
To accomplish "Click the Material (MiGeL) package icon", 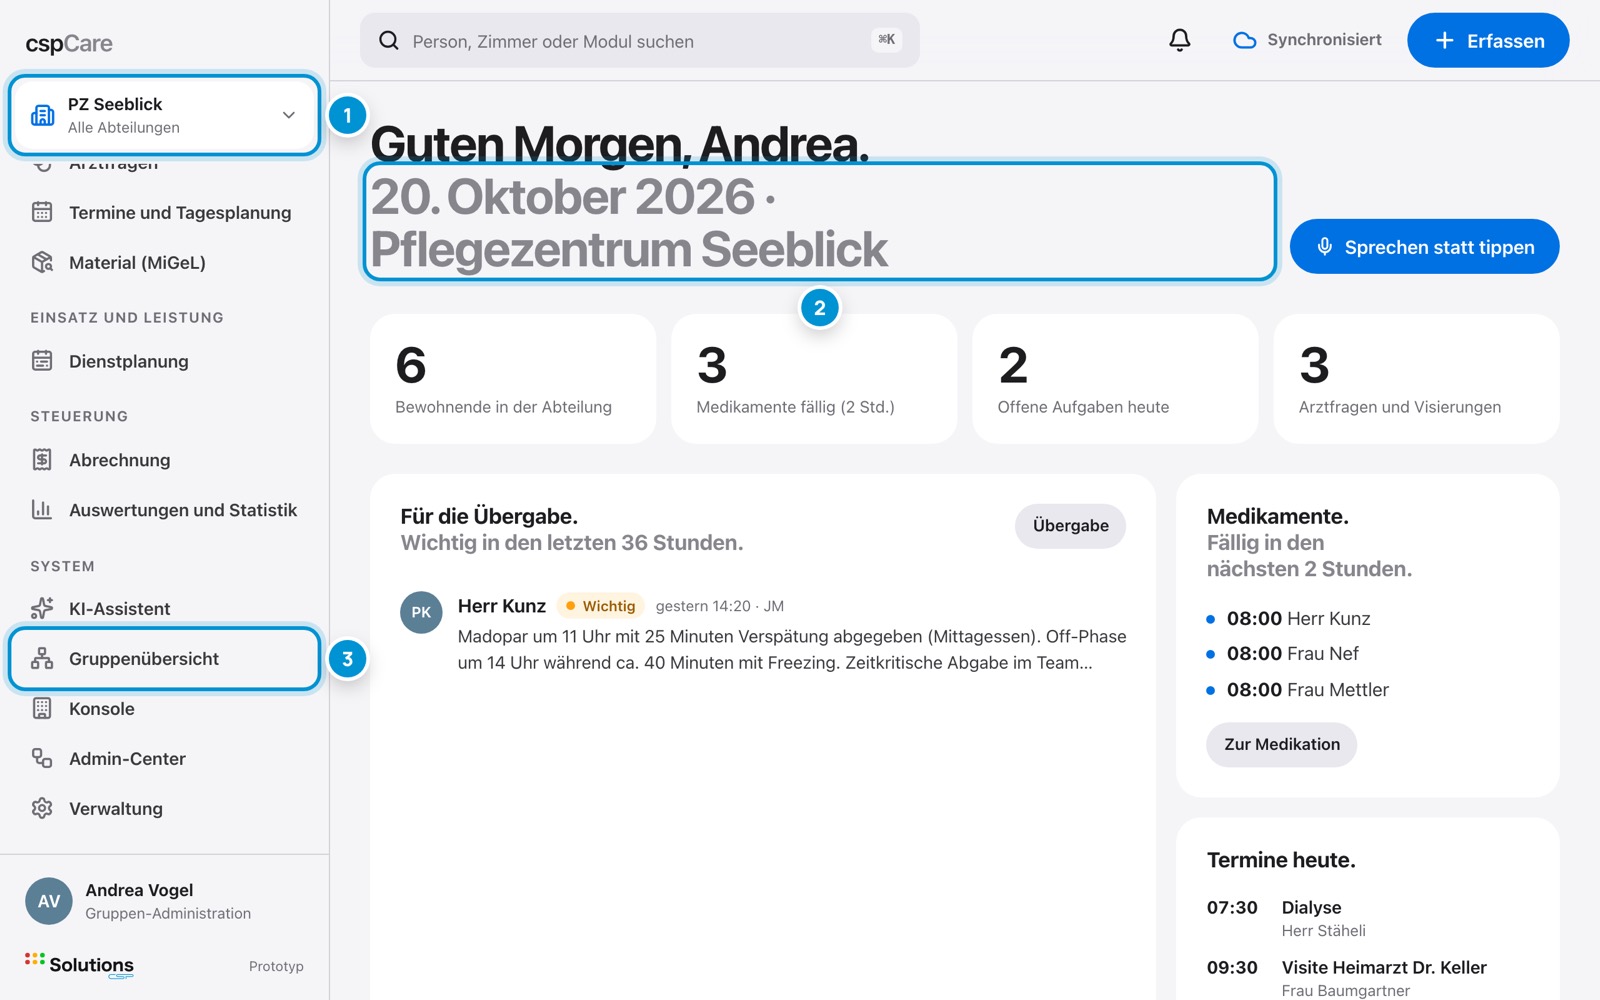I will 42,262.
